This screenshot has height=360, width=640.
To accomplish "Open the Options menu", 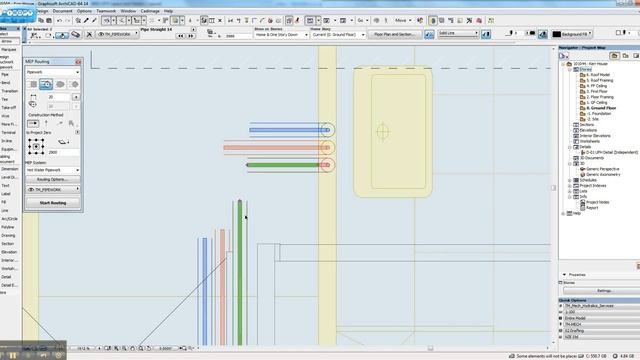I will (84, 11).
